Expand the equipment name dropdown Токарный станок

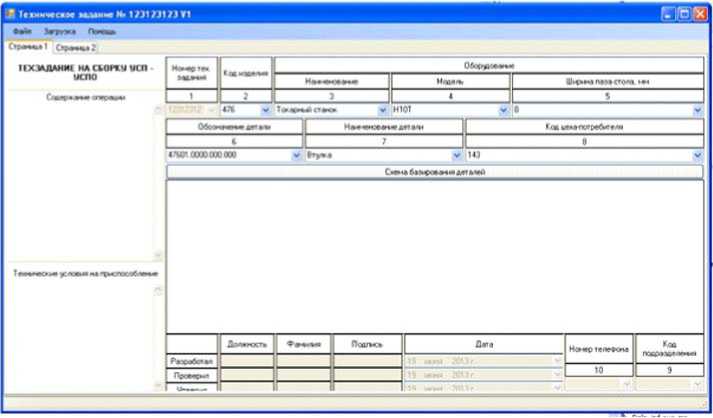[383, 110]
